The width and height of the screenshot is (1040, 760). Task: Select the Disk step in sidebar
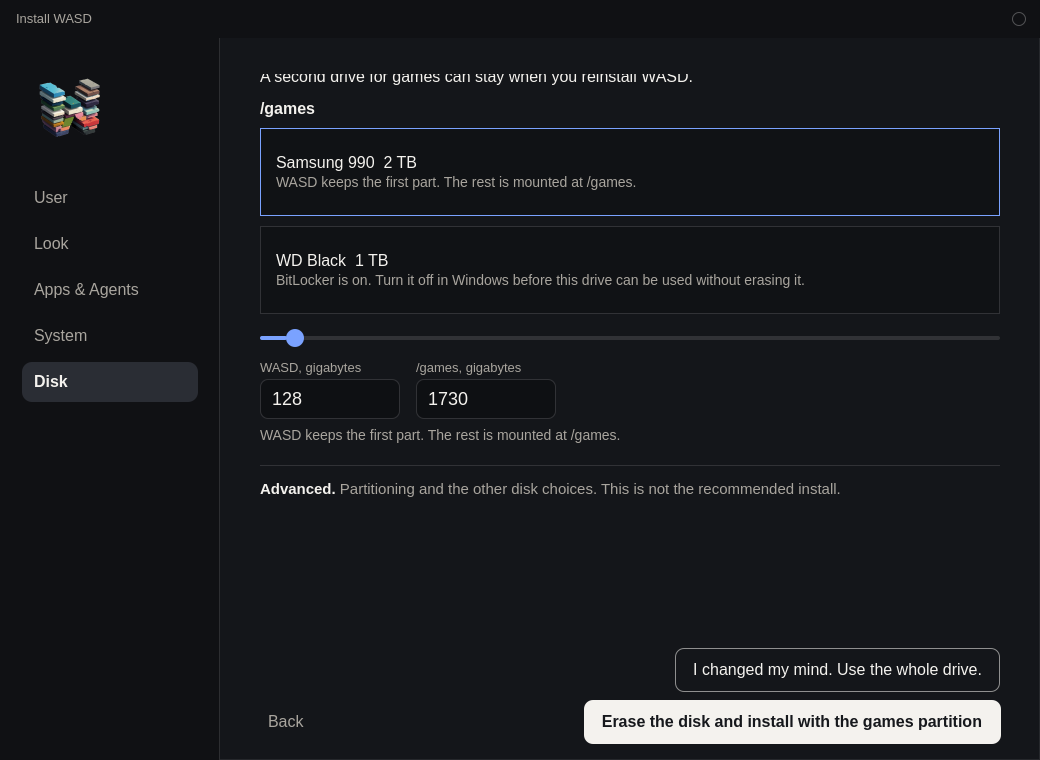tap(109, 382)
